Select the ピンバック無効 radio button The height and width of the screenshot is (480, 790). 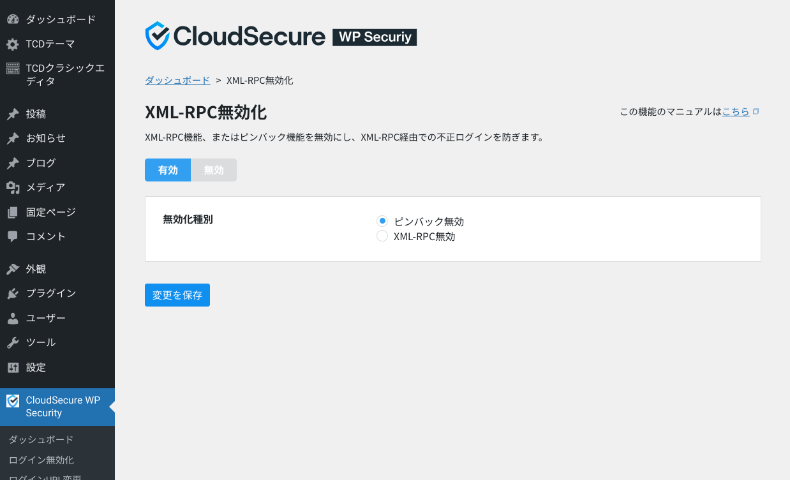(x=382, y=221)
